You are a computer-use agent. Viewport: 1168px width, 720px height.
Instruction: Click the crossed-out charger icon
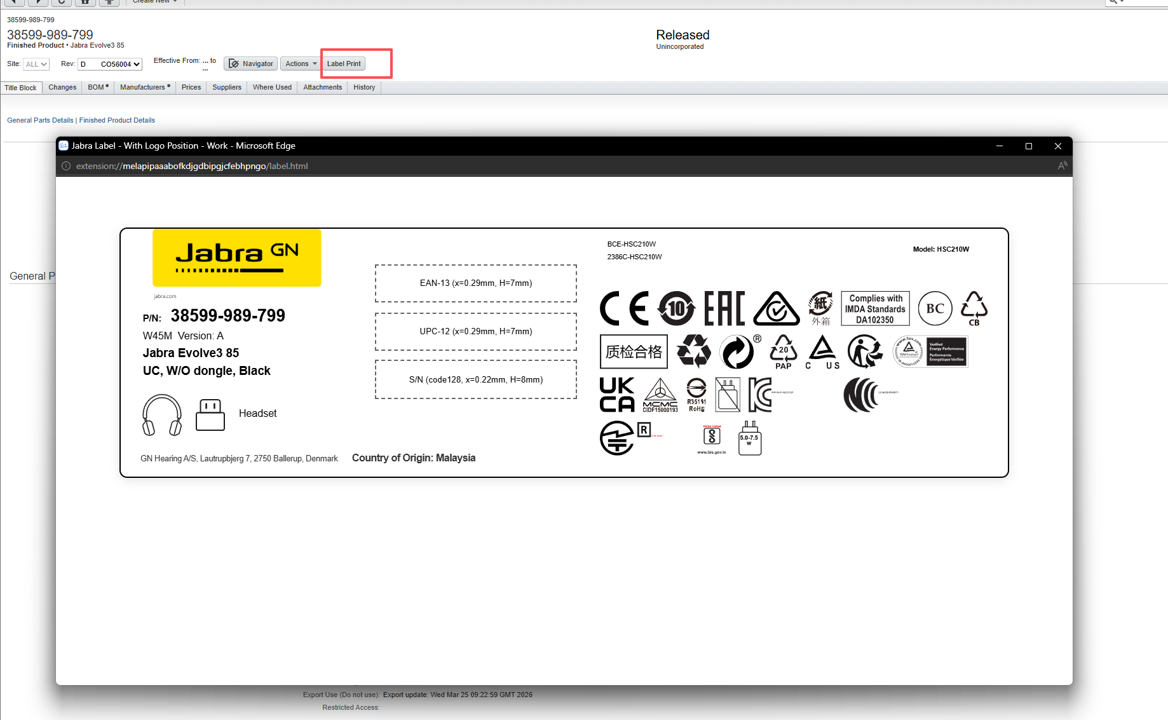click(x=727, y=395)
